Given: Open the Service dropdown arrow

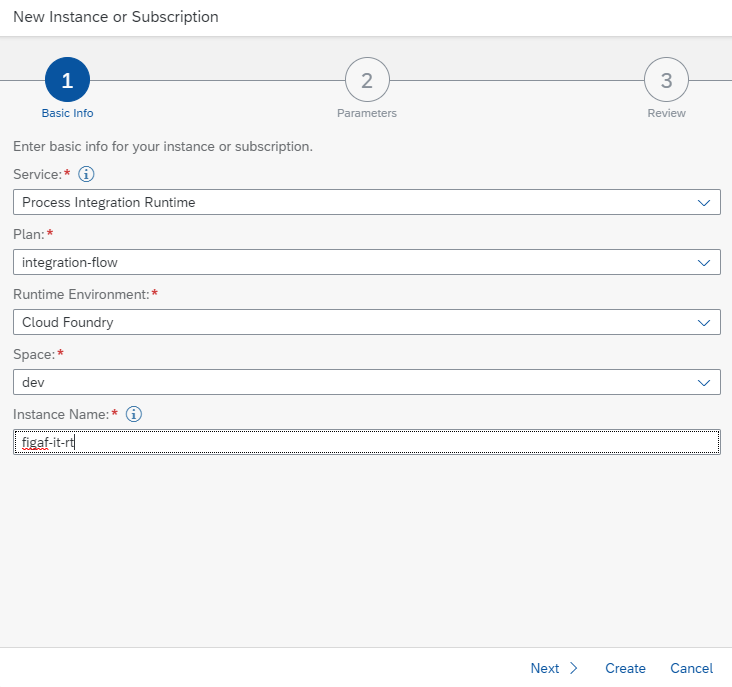Looking at the screenshot, I should coord(704,203).
